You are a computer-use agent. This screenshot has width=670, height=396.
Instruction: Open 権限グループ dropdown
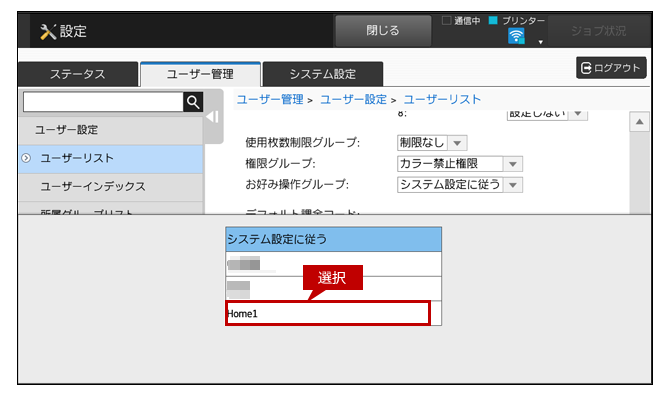[x=460, y=164]
